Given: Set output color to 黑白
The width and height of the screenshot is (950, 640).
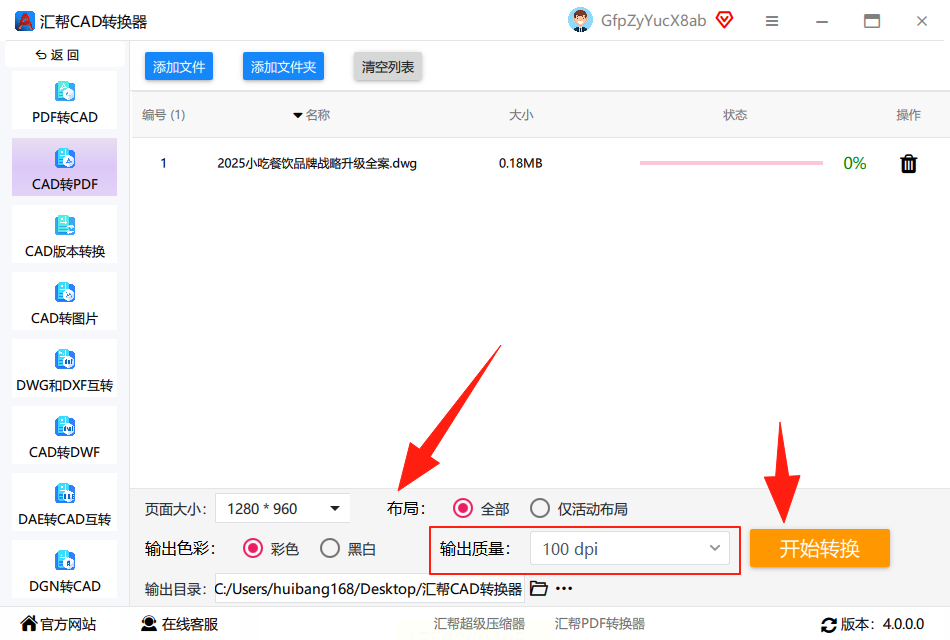Looking at the screenshot, I should (330, 548).
